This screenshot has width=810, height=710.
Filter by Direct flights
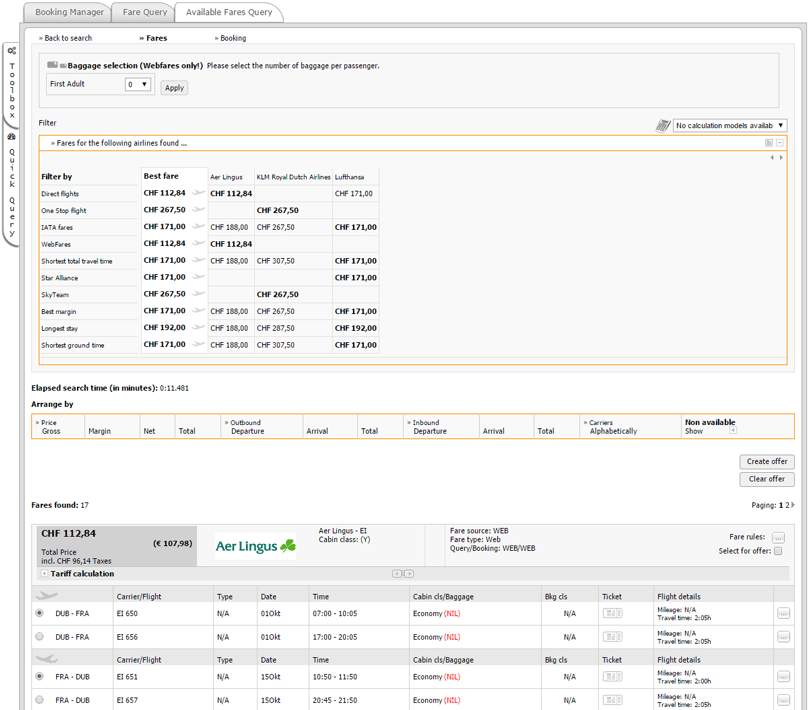60,194
